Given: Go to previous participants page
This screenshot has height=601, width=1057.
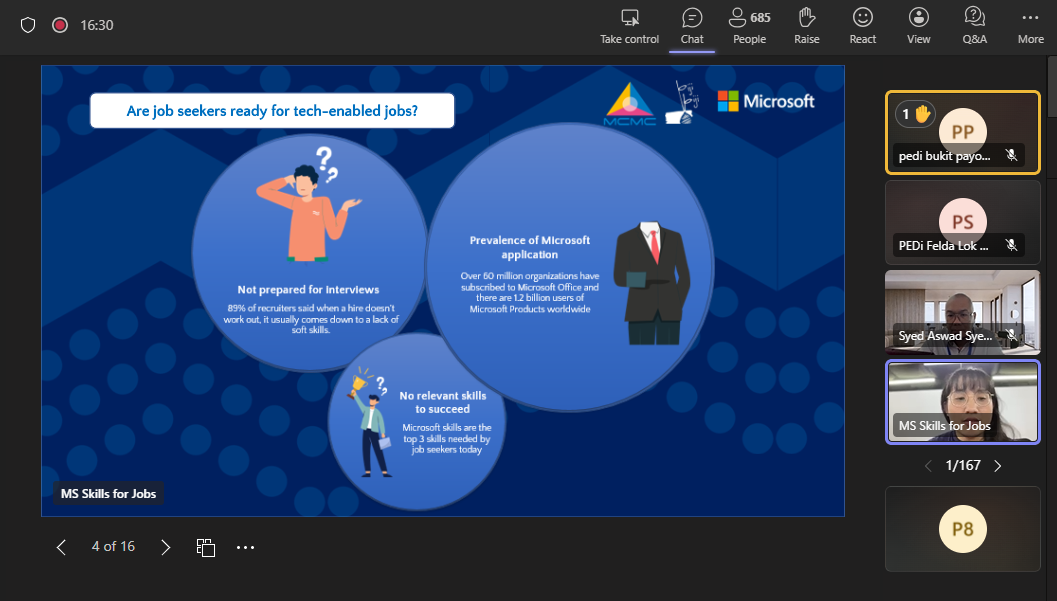Looking at the screenshot, I should click(x=927, y=465).
